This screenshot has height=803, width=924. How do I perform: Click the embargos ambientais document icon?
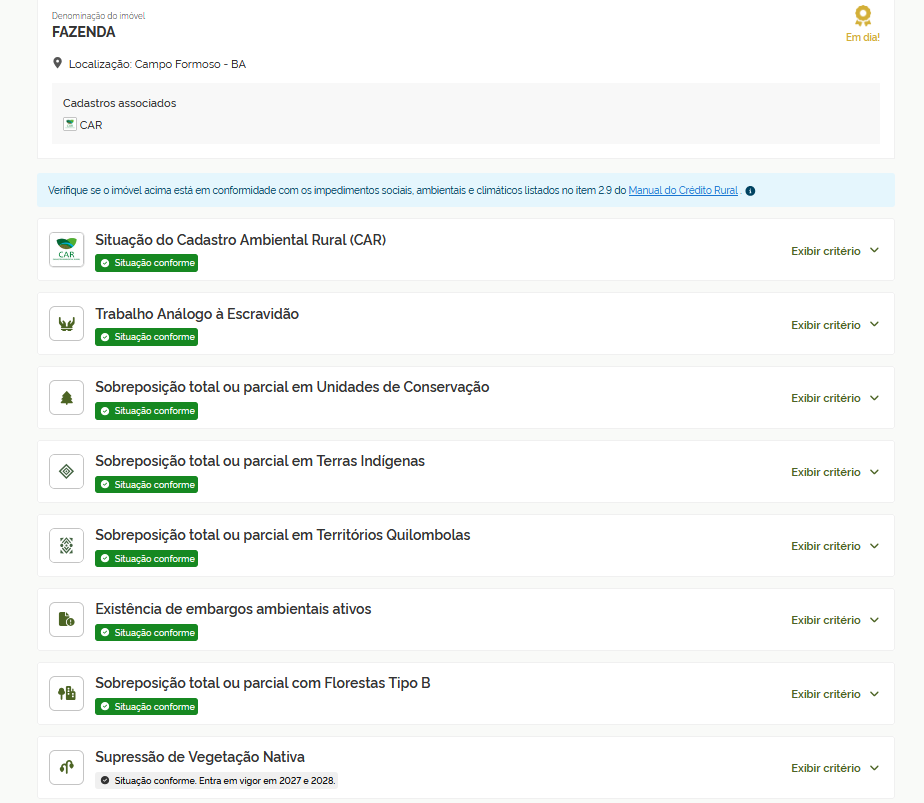point(67,619)
